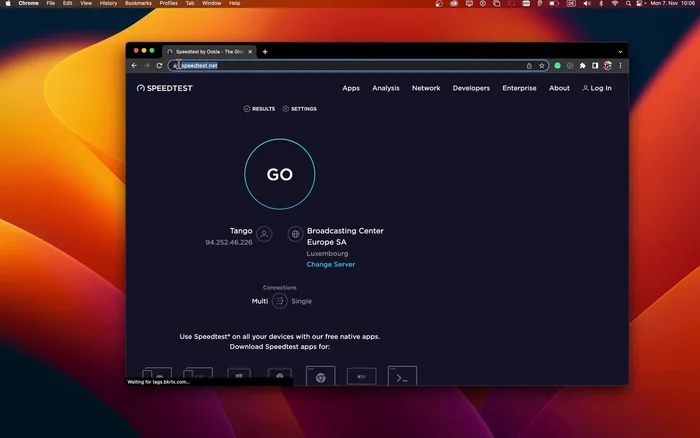This screenshot has height=438, width=700.
Task: Close the Speedtest by Ookla tab
Action: 250,52
